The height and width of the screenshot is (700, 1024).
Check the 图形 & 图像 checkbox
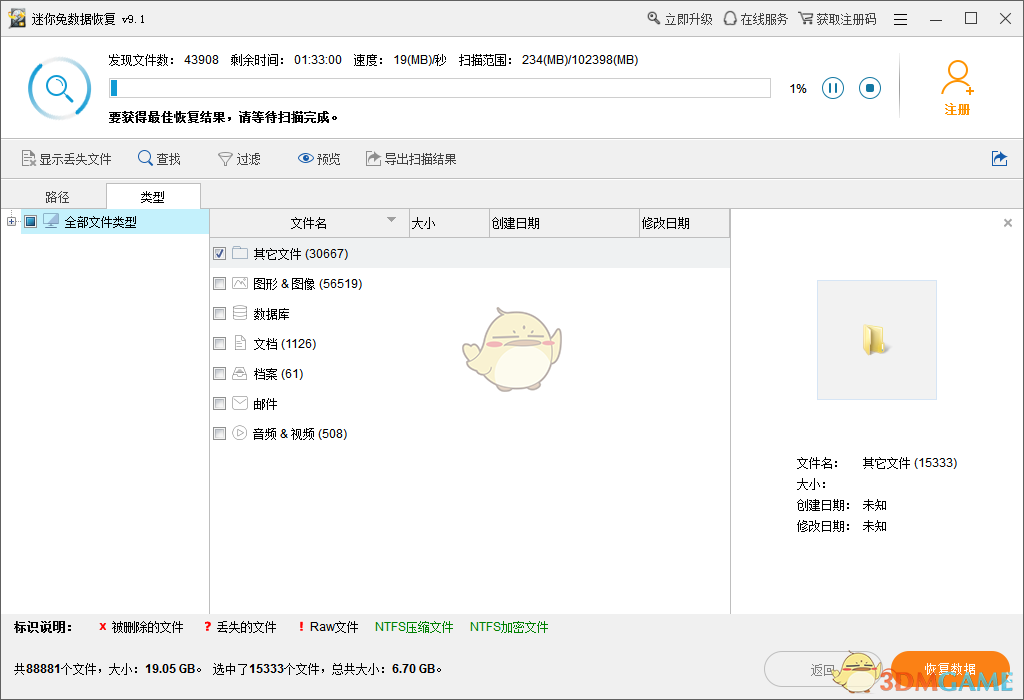point(218,283)
